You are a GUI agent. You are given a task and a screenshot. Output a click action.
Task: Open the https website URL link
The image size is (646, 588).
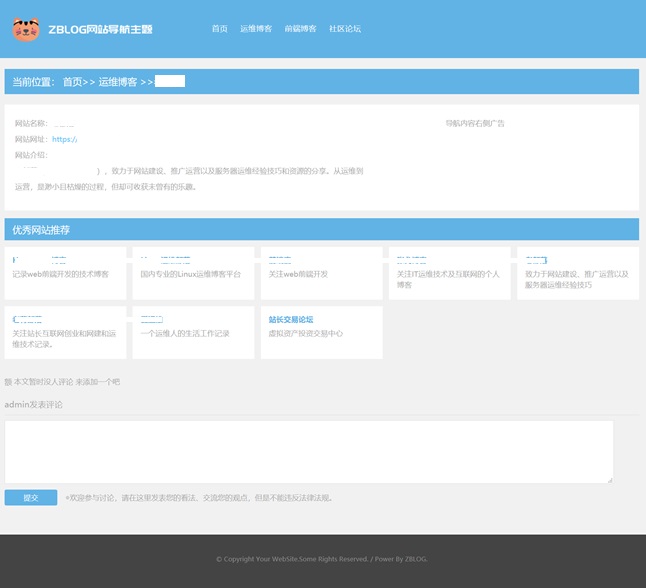pos(65,139)
